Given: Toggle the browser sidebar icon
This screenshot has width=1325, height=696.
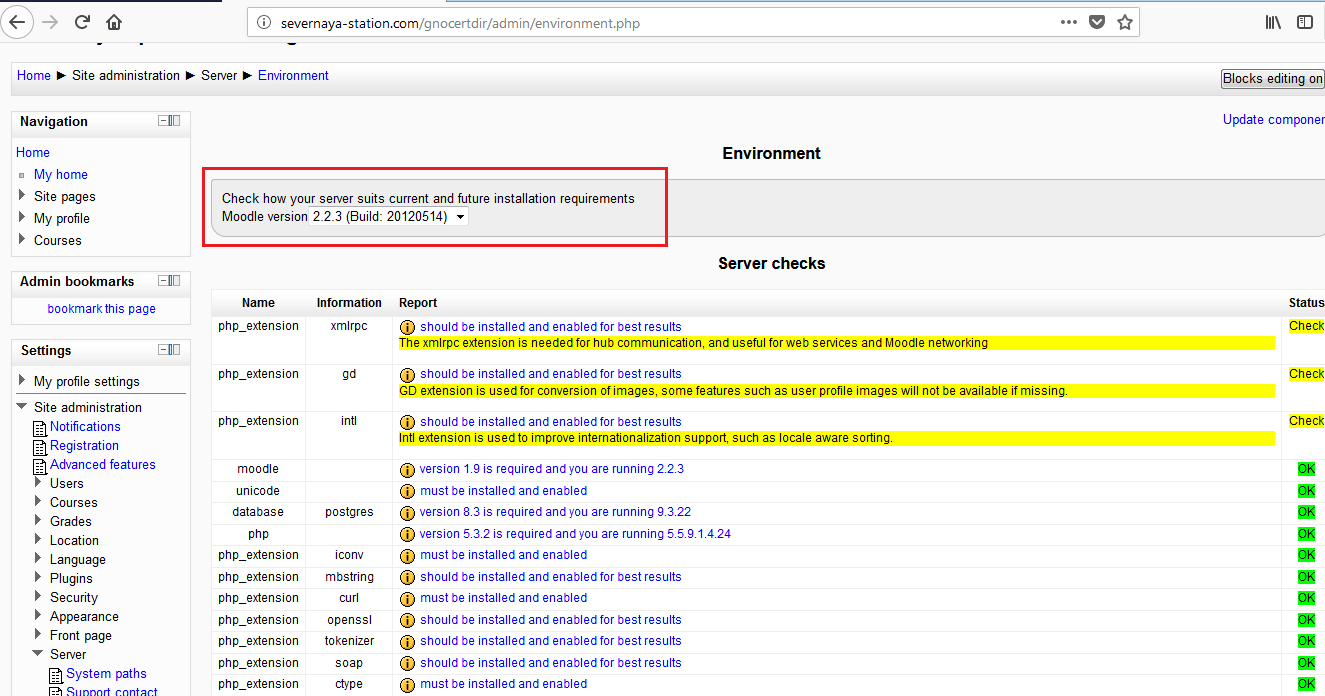Looking at the screenshot, I should click(x=1305, y=22).
